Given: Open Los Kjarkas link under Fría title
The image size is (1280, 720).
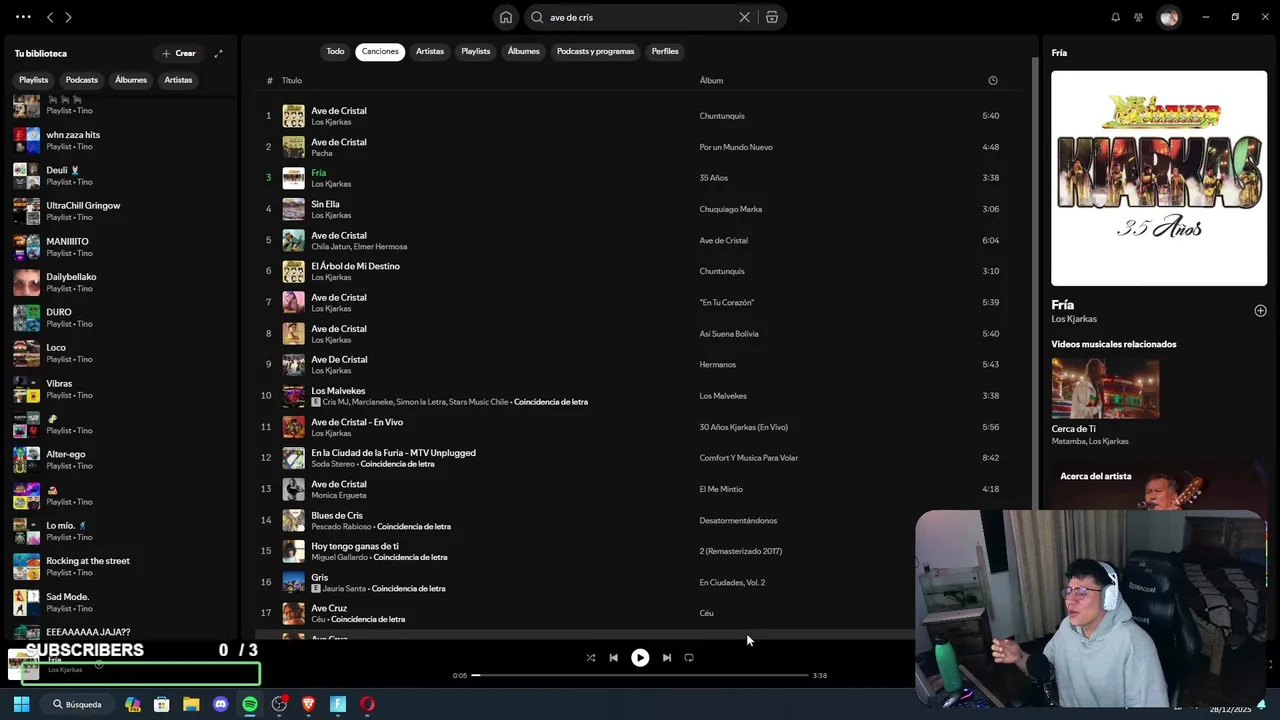Looking at the screenshot, I should [1074, 319].
